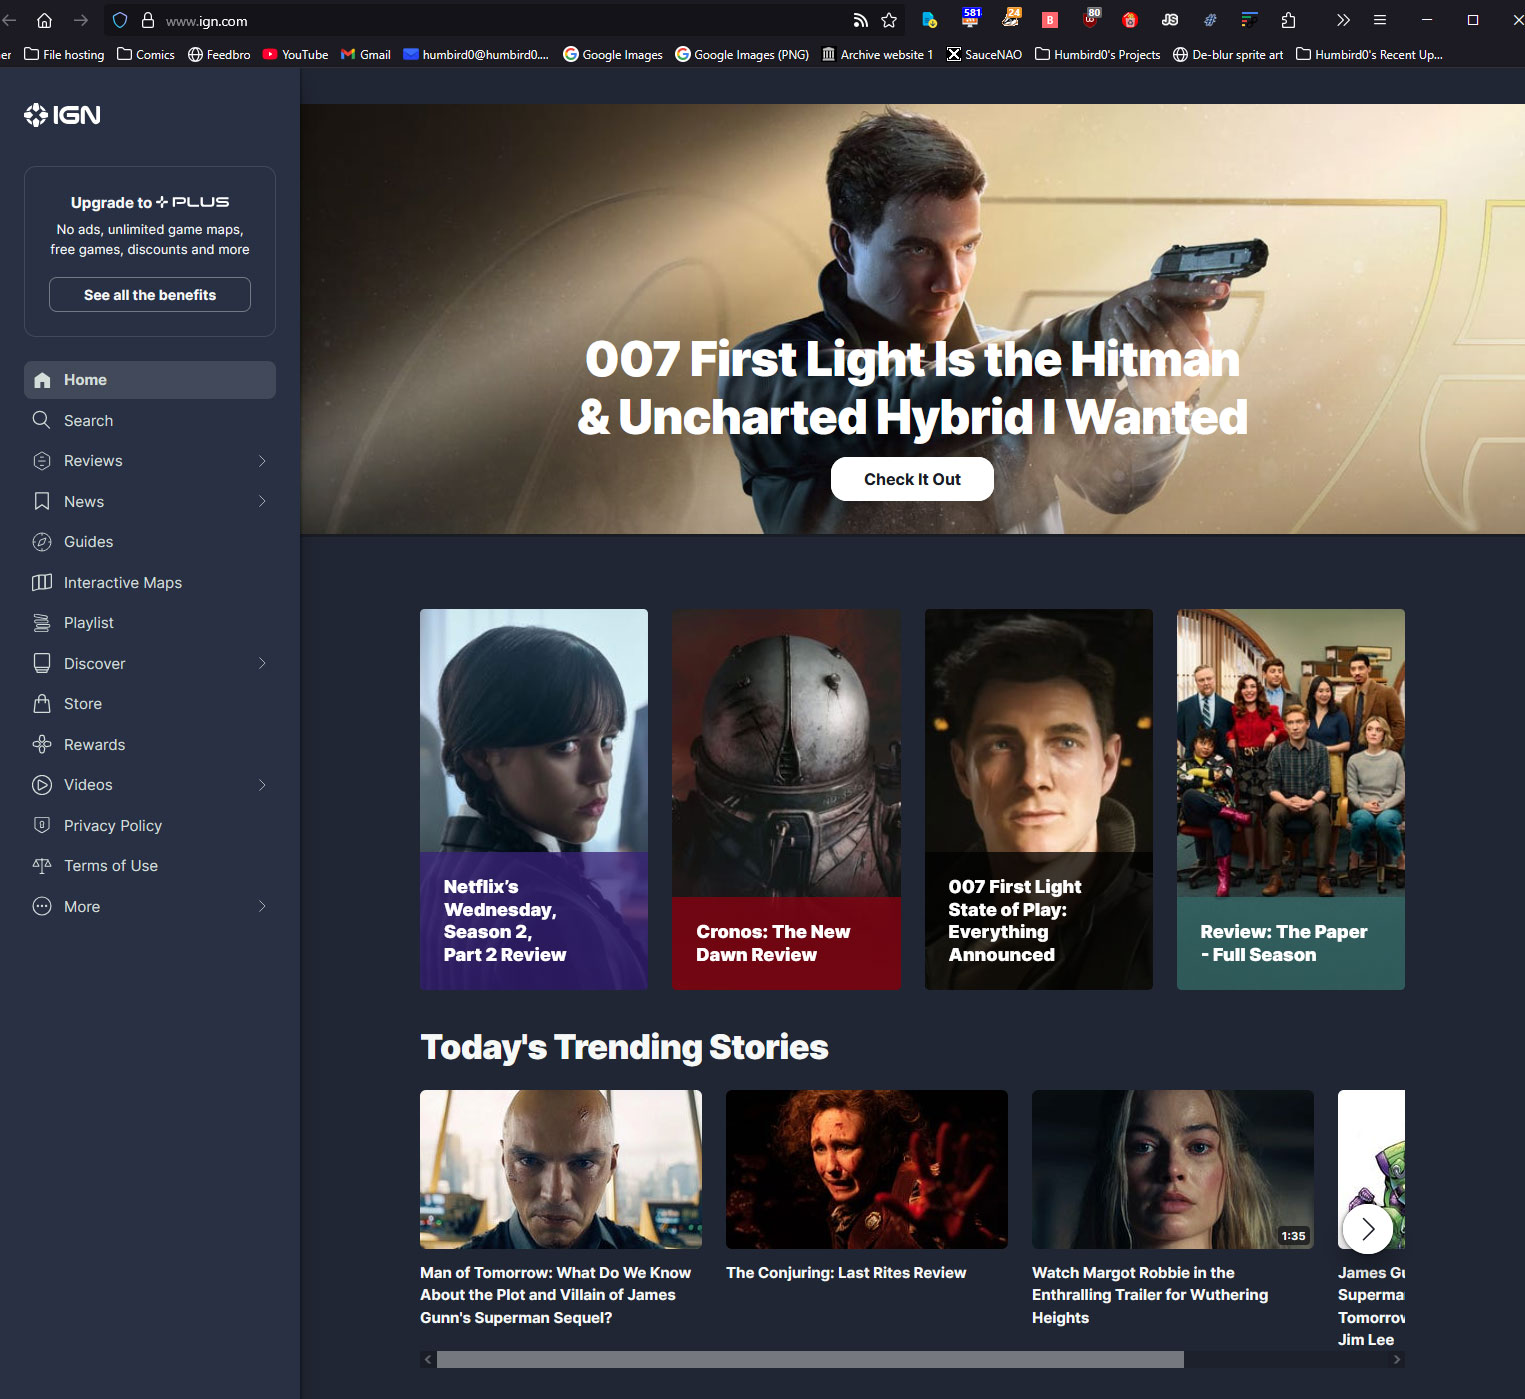Select Home in the sidebar navigation

point(150,380)
